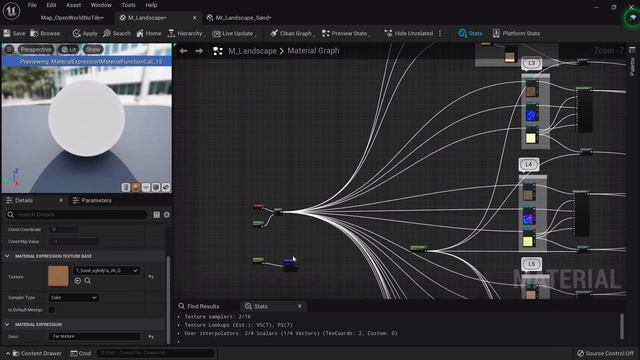
Task: Open the Sampler Type dropdown
Action: tap(74, 298)
